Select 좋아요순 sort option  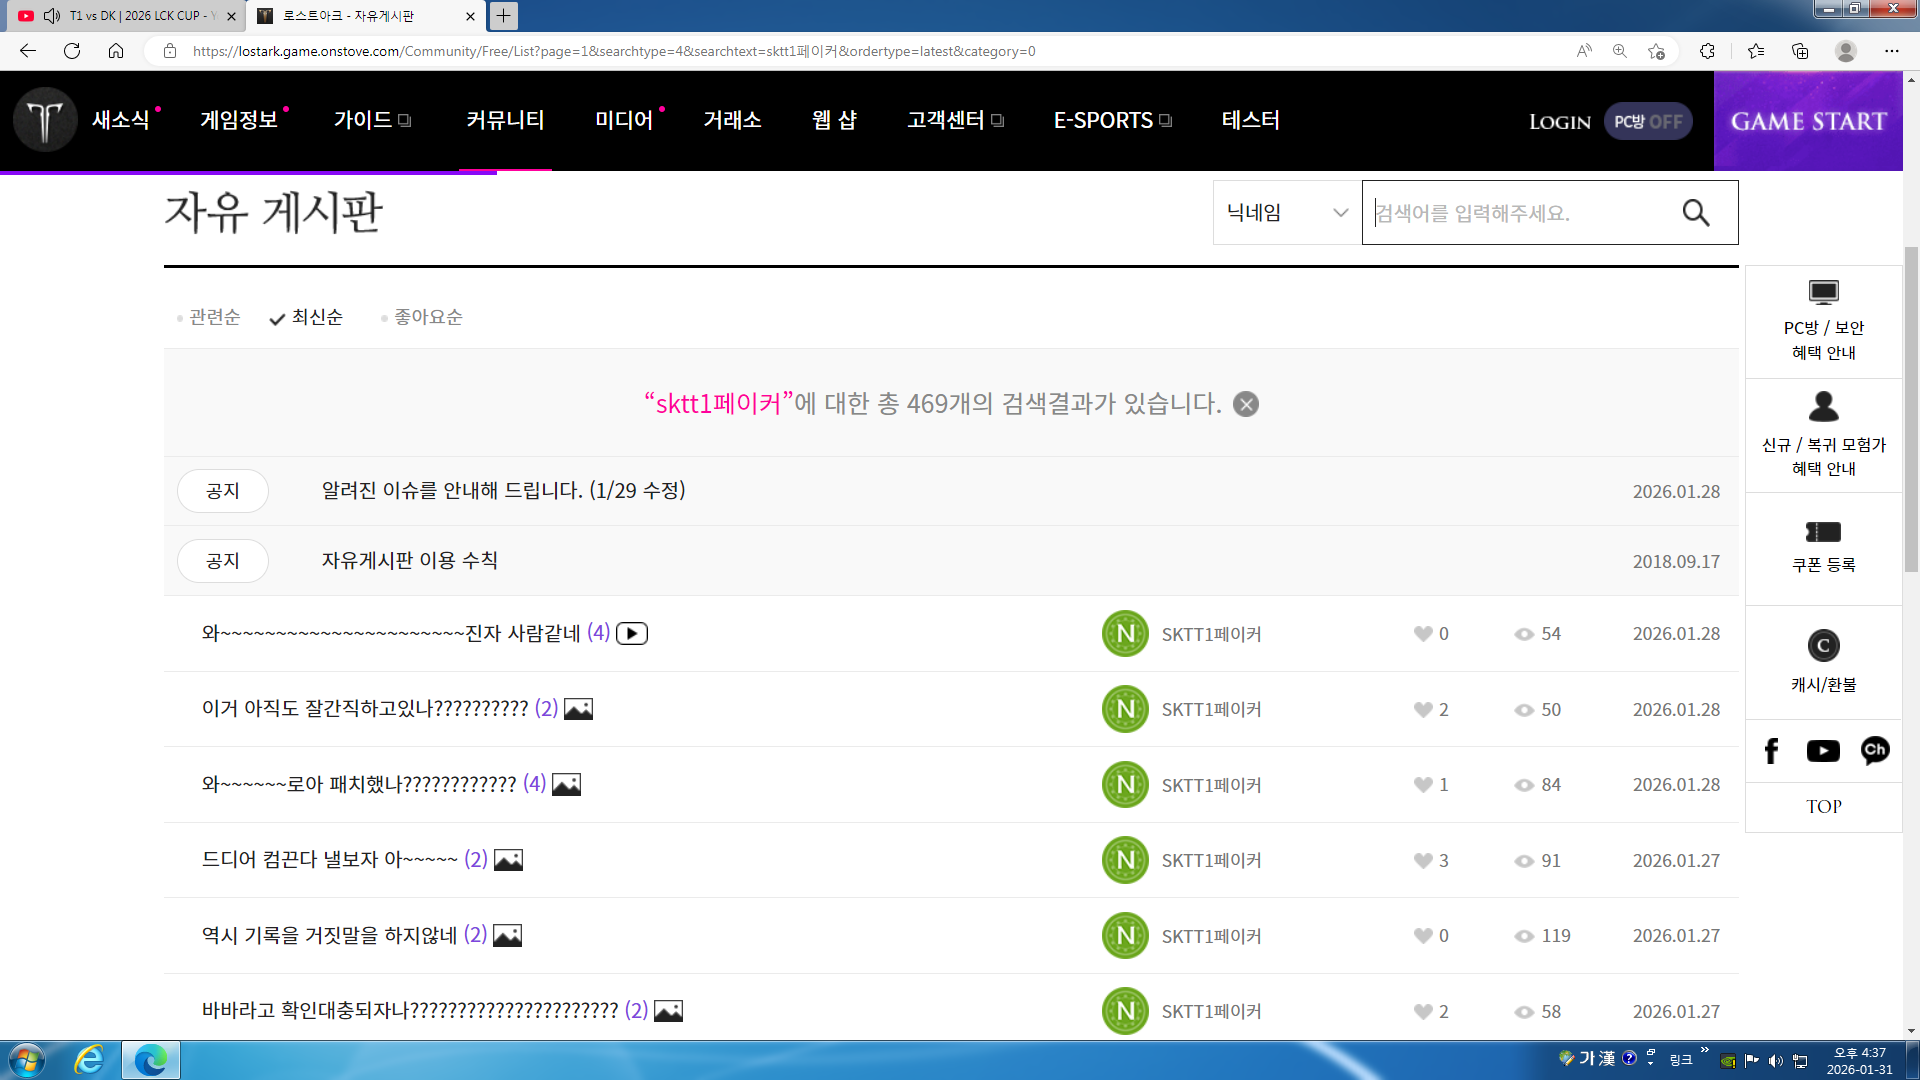[427, 317]
